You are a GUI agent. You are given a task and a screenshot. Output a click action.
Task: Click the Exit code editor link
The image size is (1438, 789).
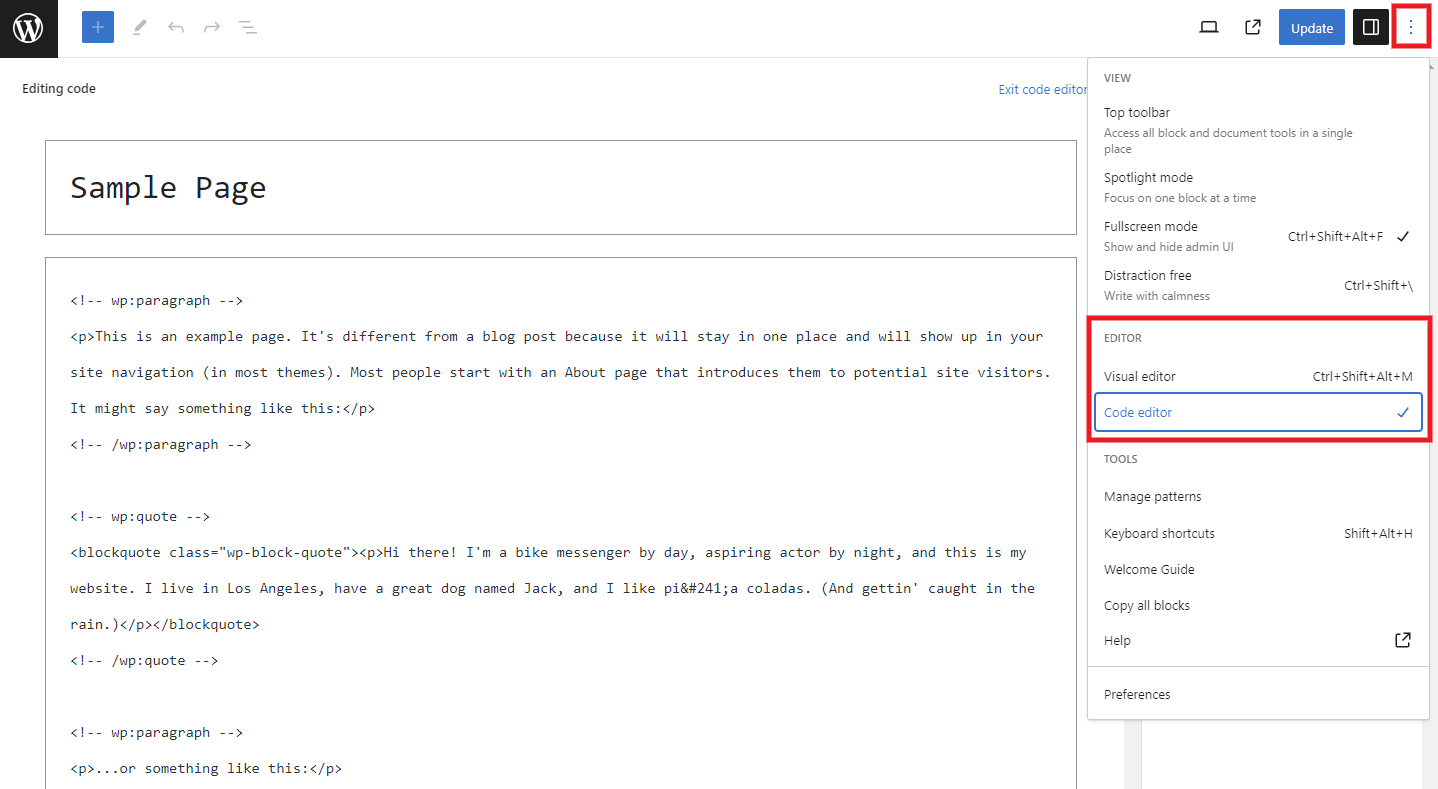[1041, 89]
